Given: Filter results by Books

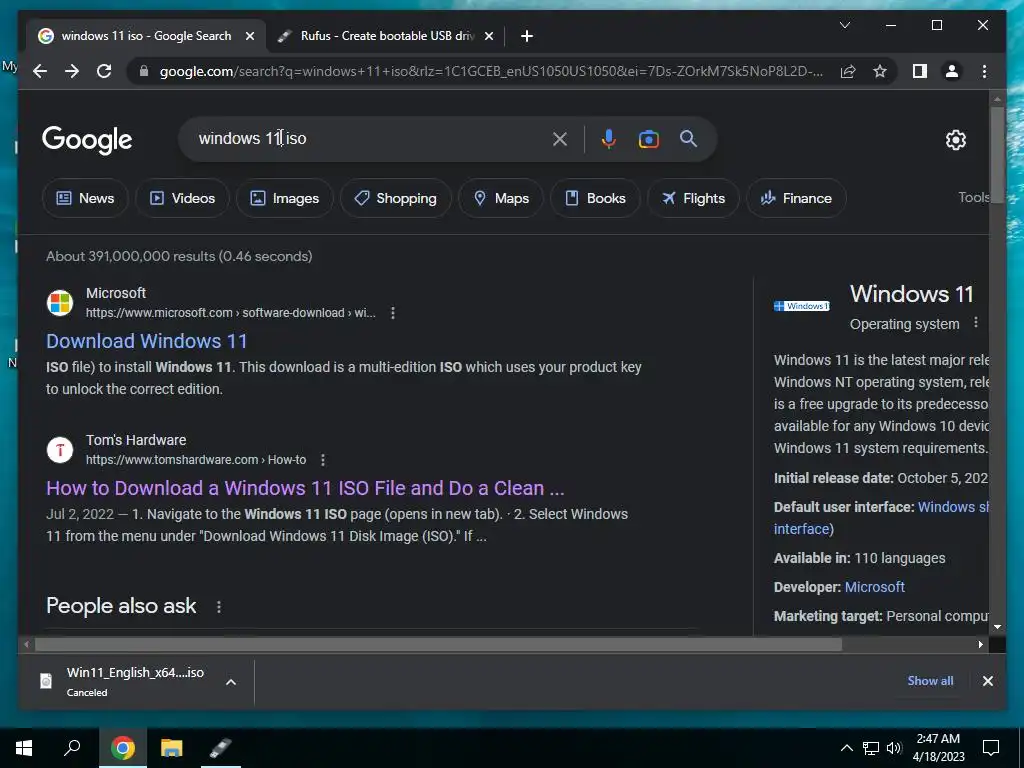Looking at the screenshot, I should coord(595,198).
